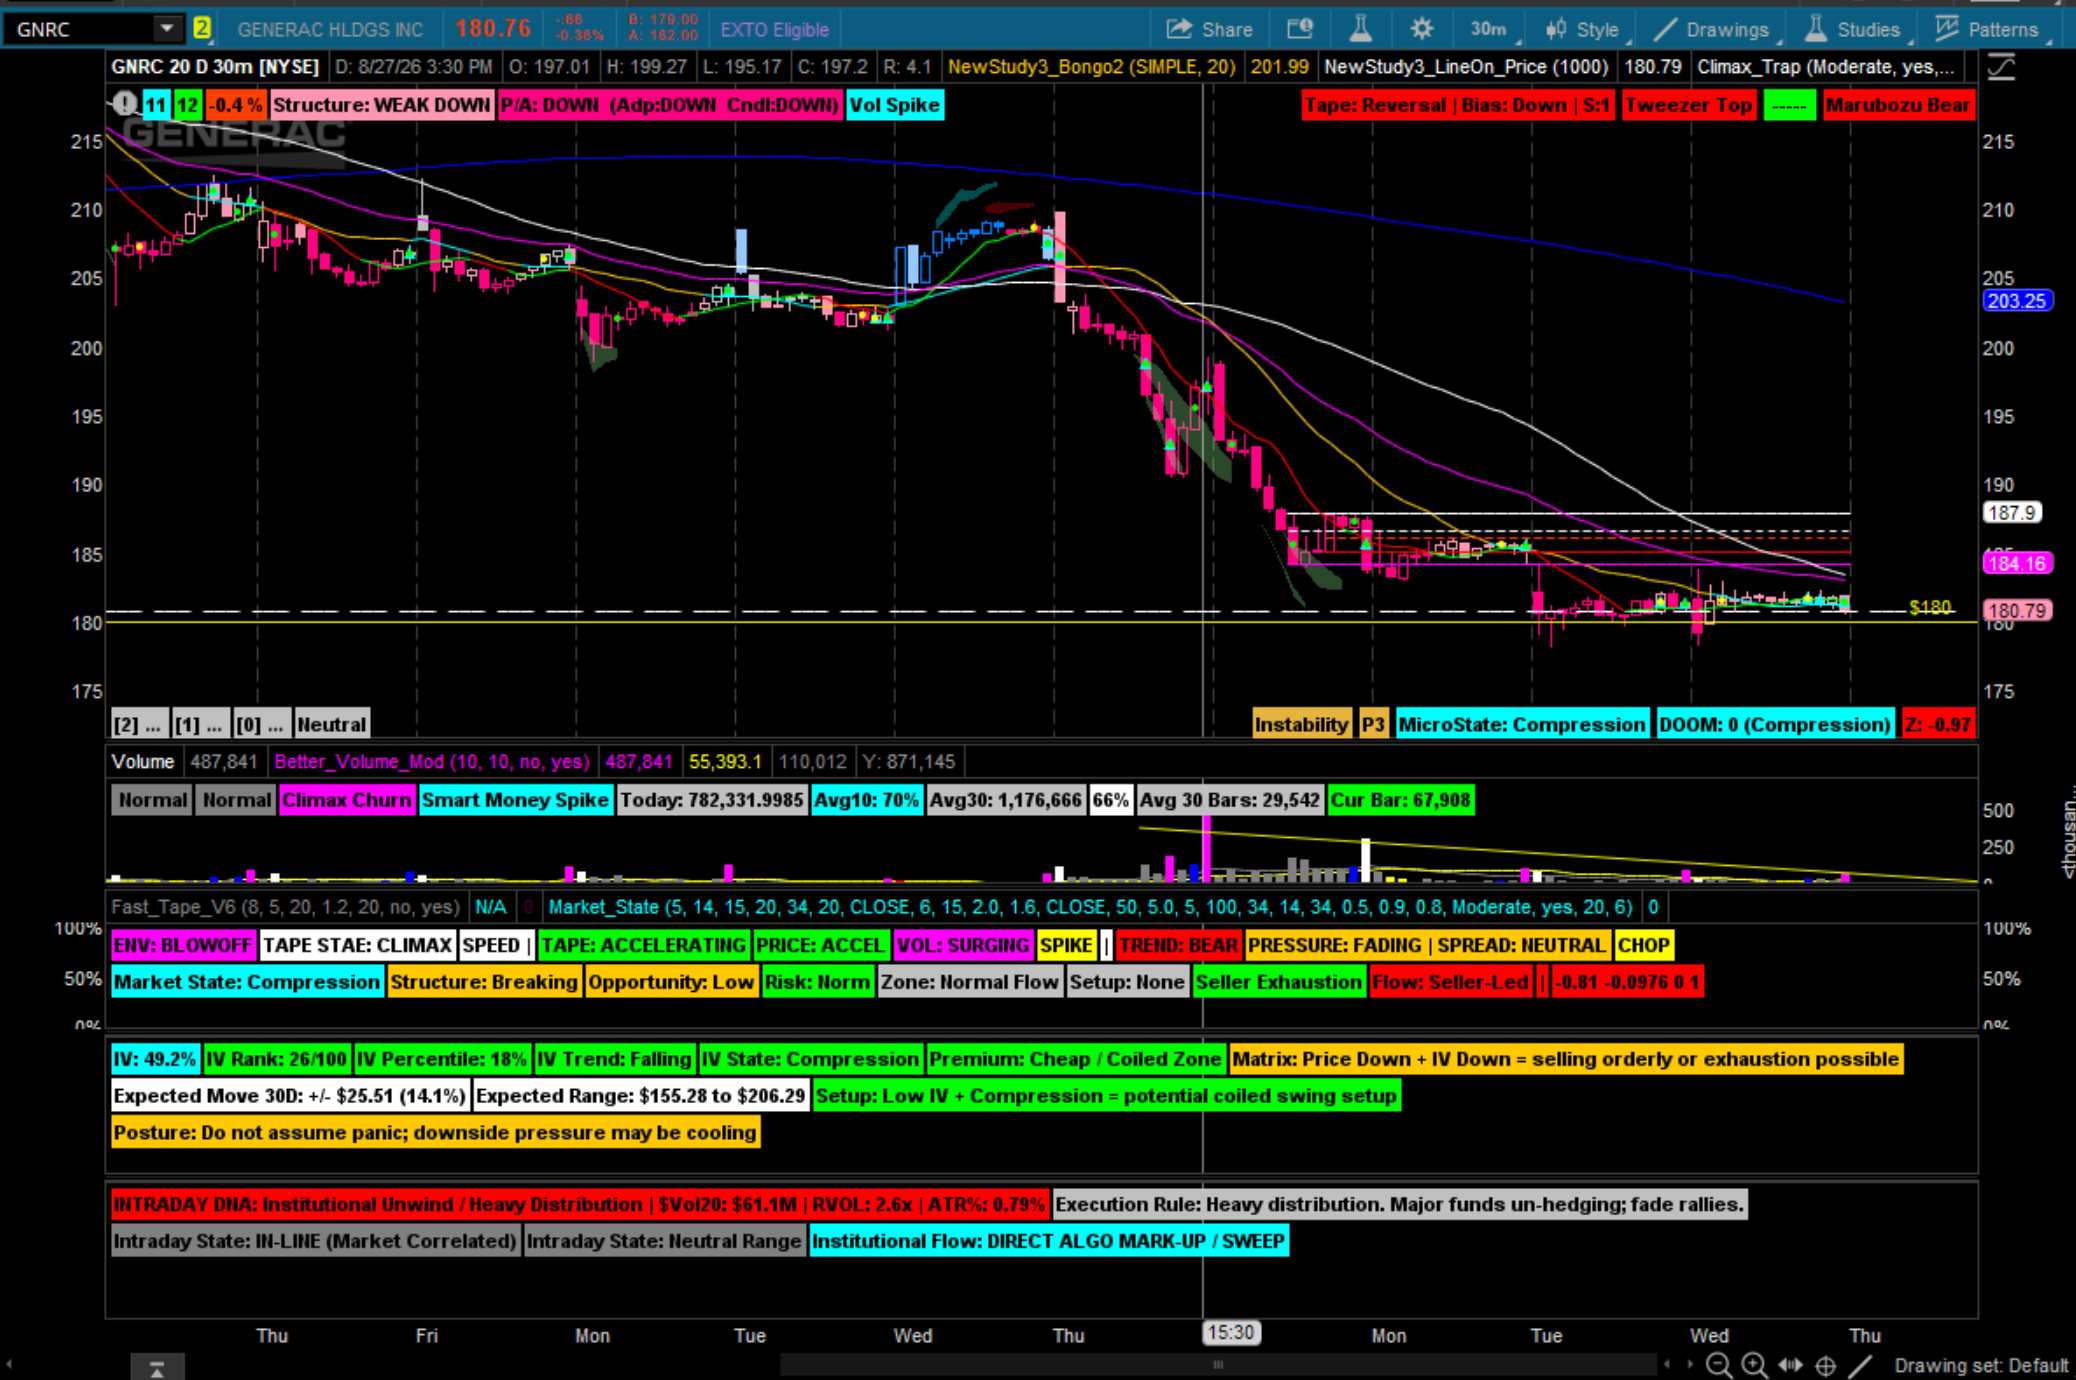Click the Climax_Trap study label
Screen dimensions: 2076x1380
[x=1825, y=67]
